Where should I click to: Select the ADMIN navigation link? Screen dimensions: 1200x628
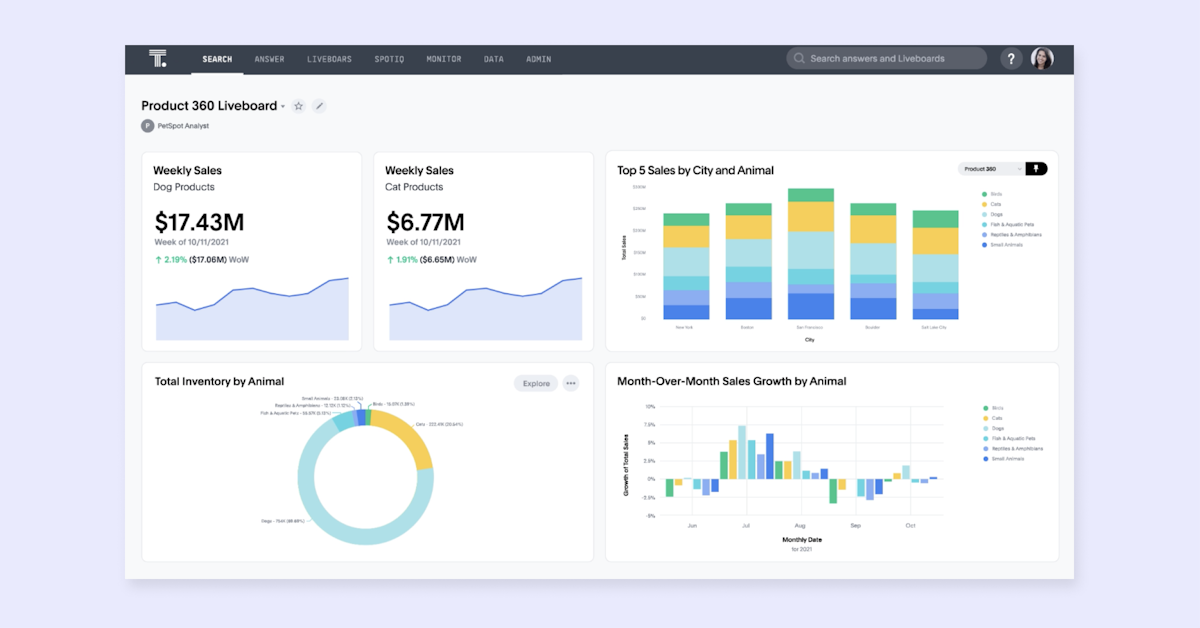[538, 58]
